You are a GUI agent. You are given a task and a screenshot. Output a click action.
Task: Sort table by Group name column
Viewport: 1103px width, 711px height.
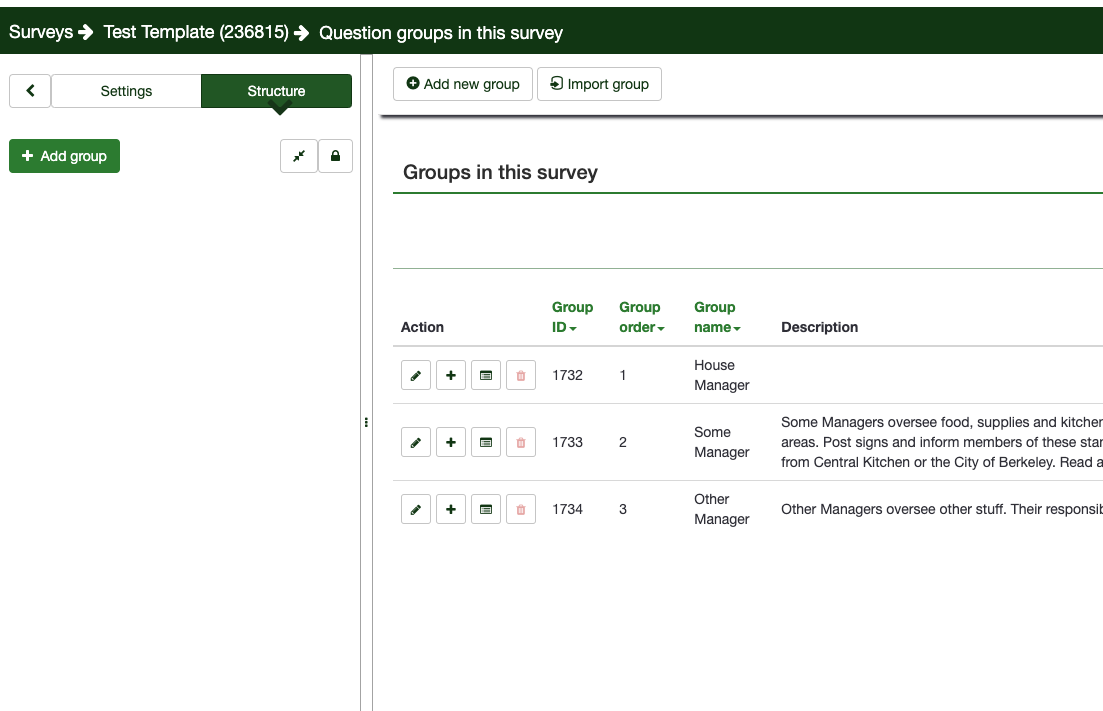[x=717, y=317]
